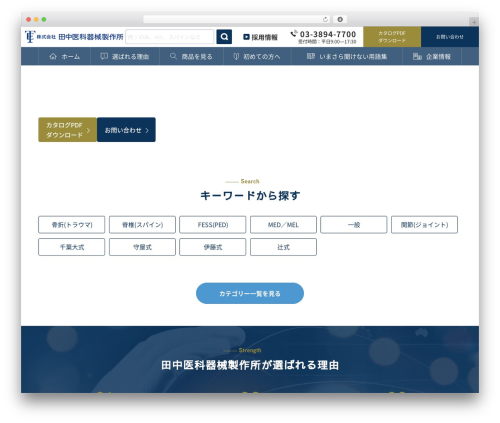This screenshot has height=423, width=500.
Task: Reload the page with browser refresh icon
Action: point(325,19)
